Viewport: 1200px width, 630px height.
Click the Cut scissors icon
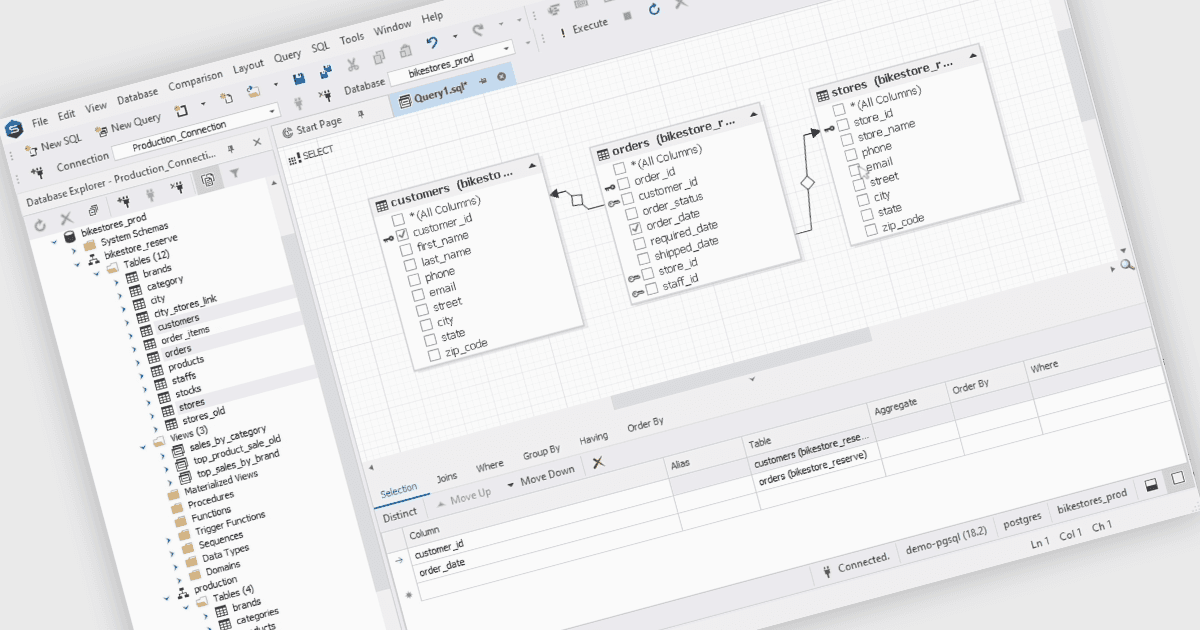352,65
